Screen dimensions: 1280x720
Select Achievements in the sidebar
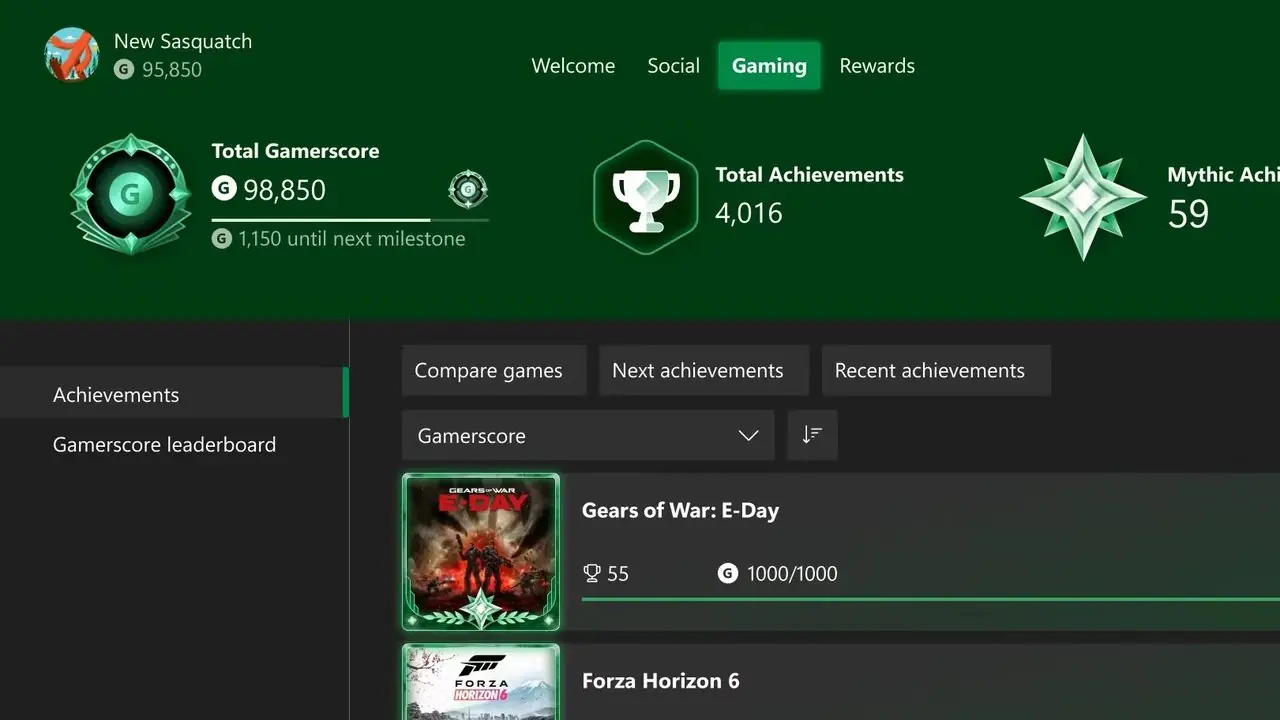(174, 394)
